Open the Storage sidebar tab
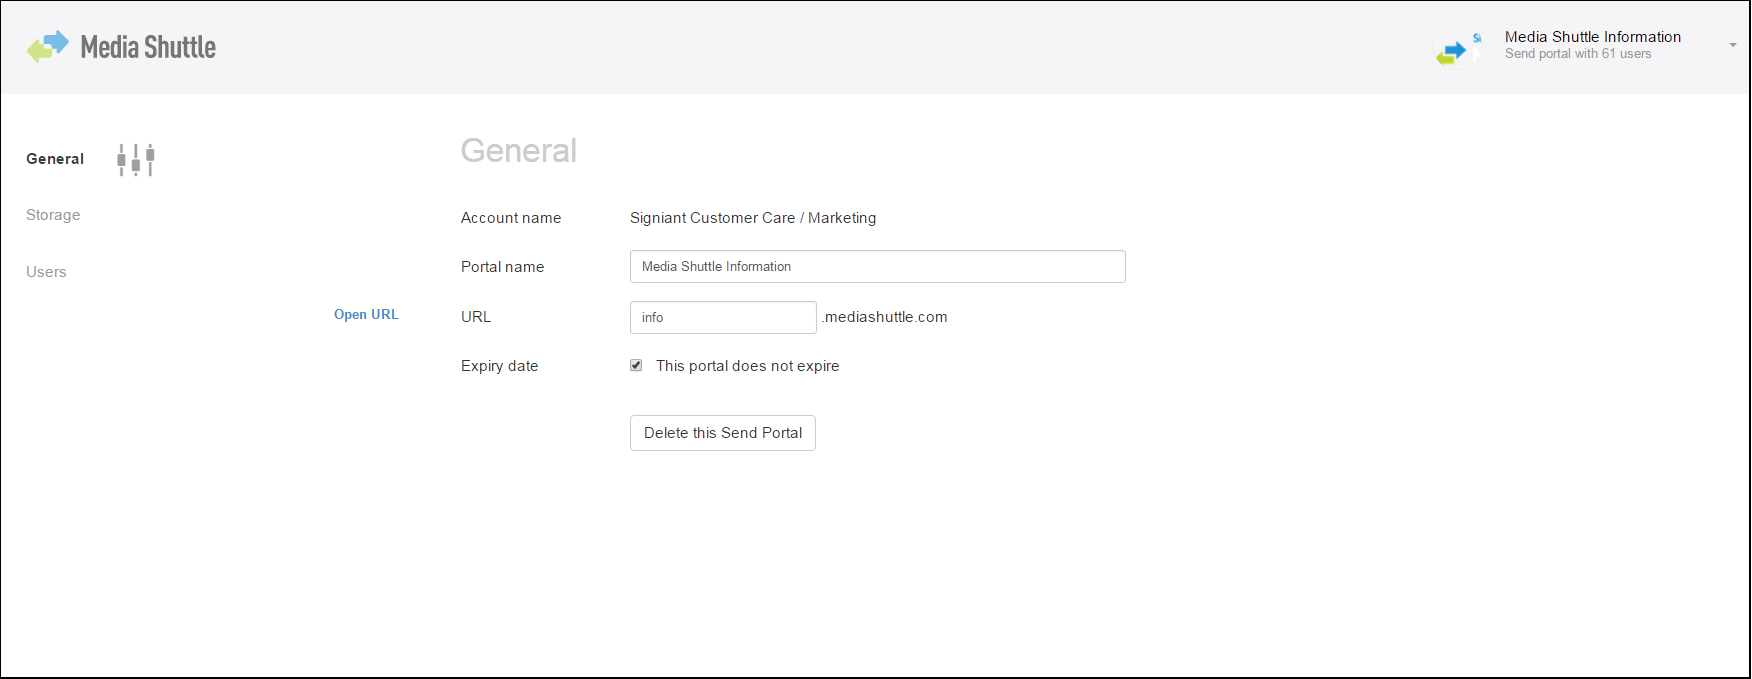This screenshot has width=1752, height=679. [53, 215]
